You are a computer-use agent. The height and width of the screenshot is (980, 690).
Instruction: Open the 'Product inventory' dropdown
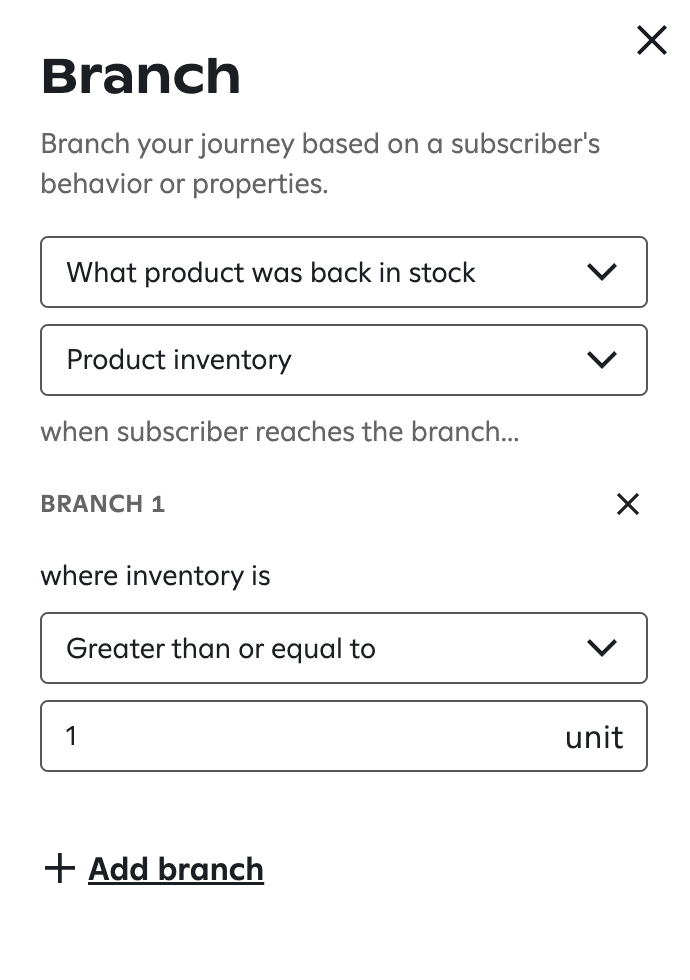tap(344, 359)
